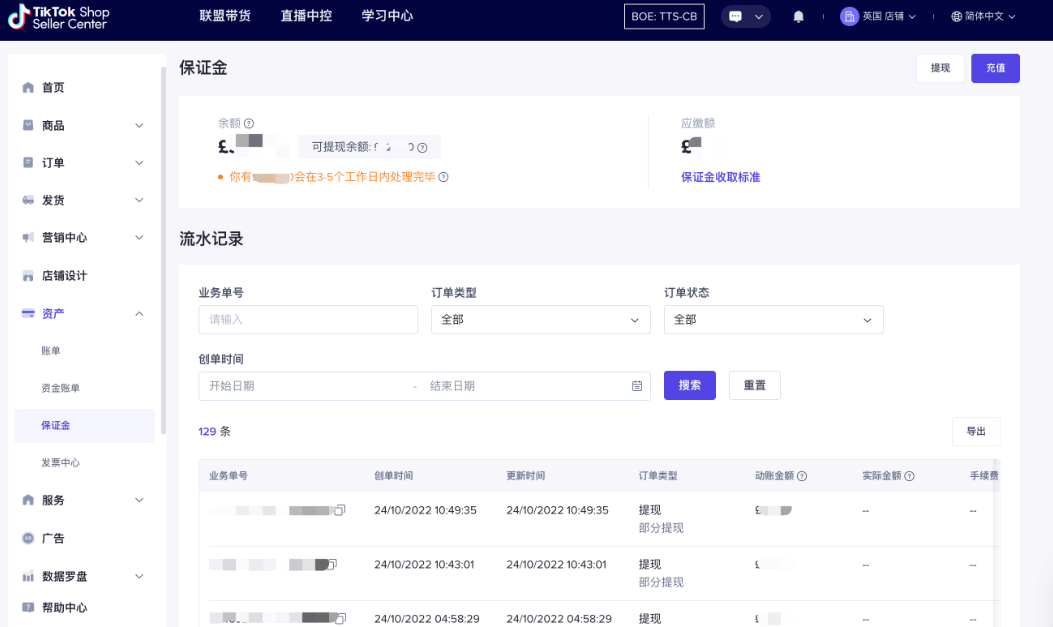This screenshot has height=627, width=1053.
Task: Click the 业务单号 input field
Action: click(307, 319)
